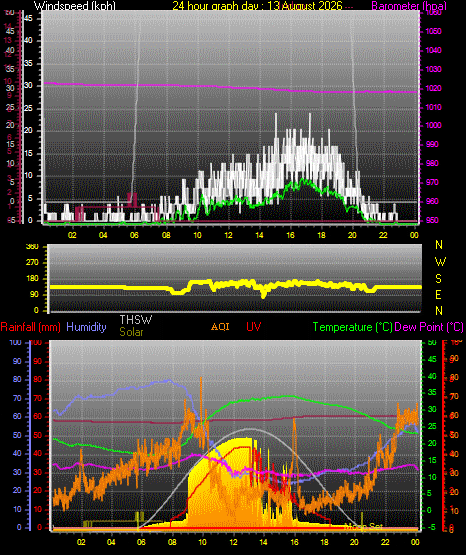The image size is (466, 555).
Task: Click 90 on the wind direction axis
Action: pos(35,294)
